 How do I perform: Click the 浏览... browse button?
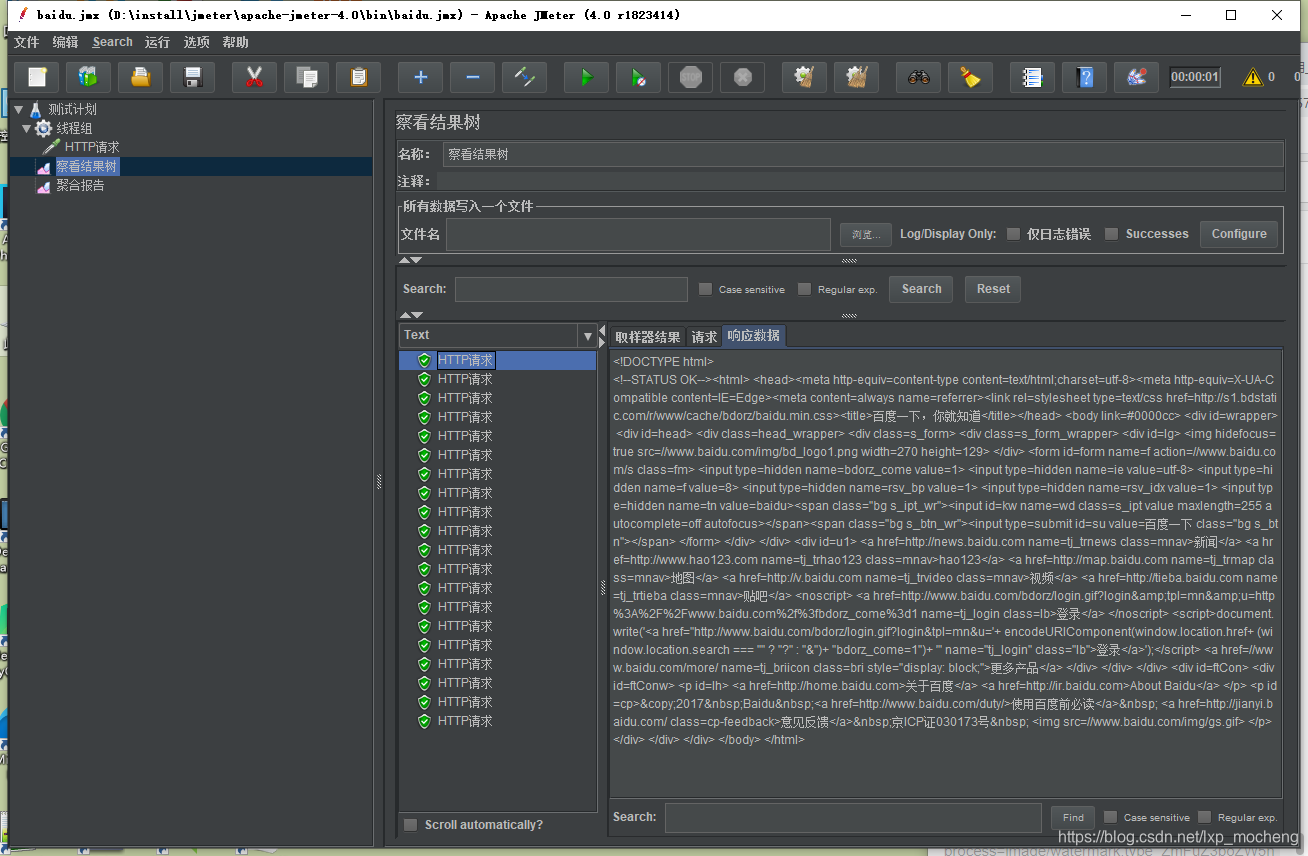[866, 234]
